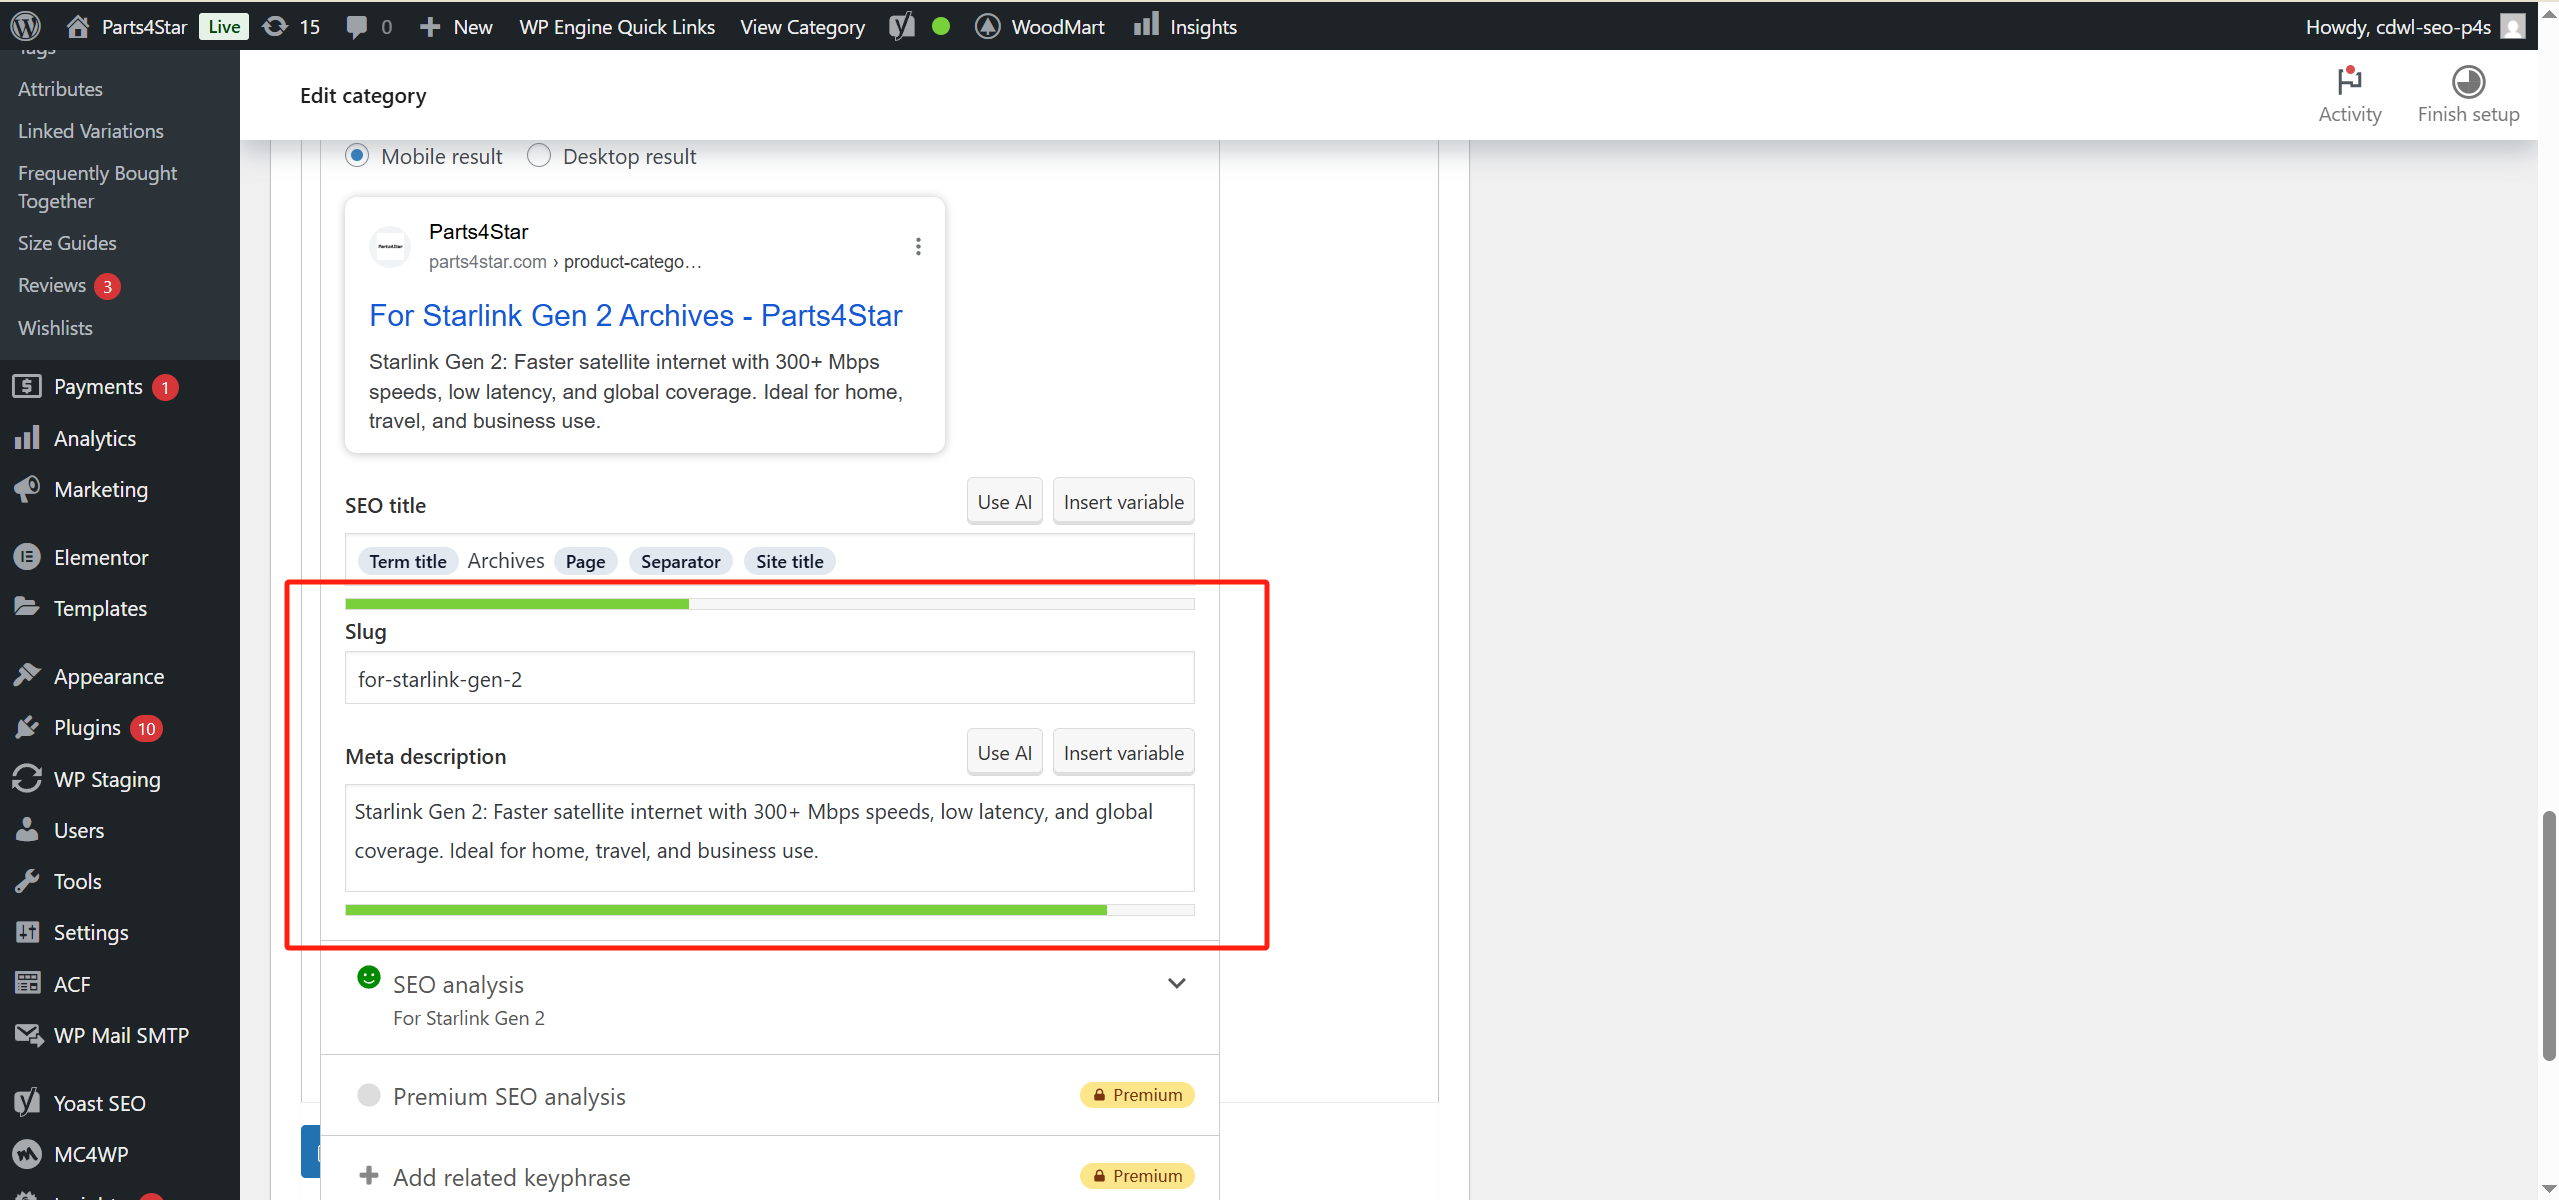Open the WordPress logo menu

[x=25, y=26]
